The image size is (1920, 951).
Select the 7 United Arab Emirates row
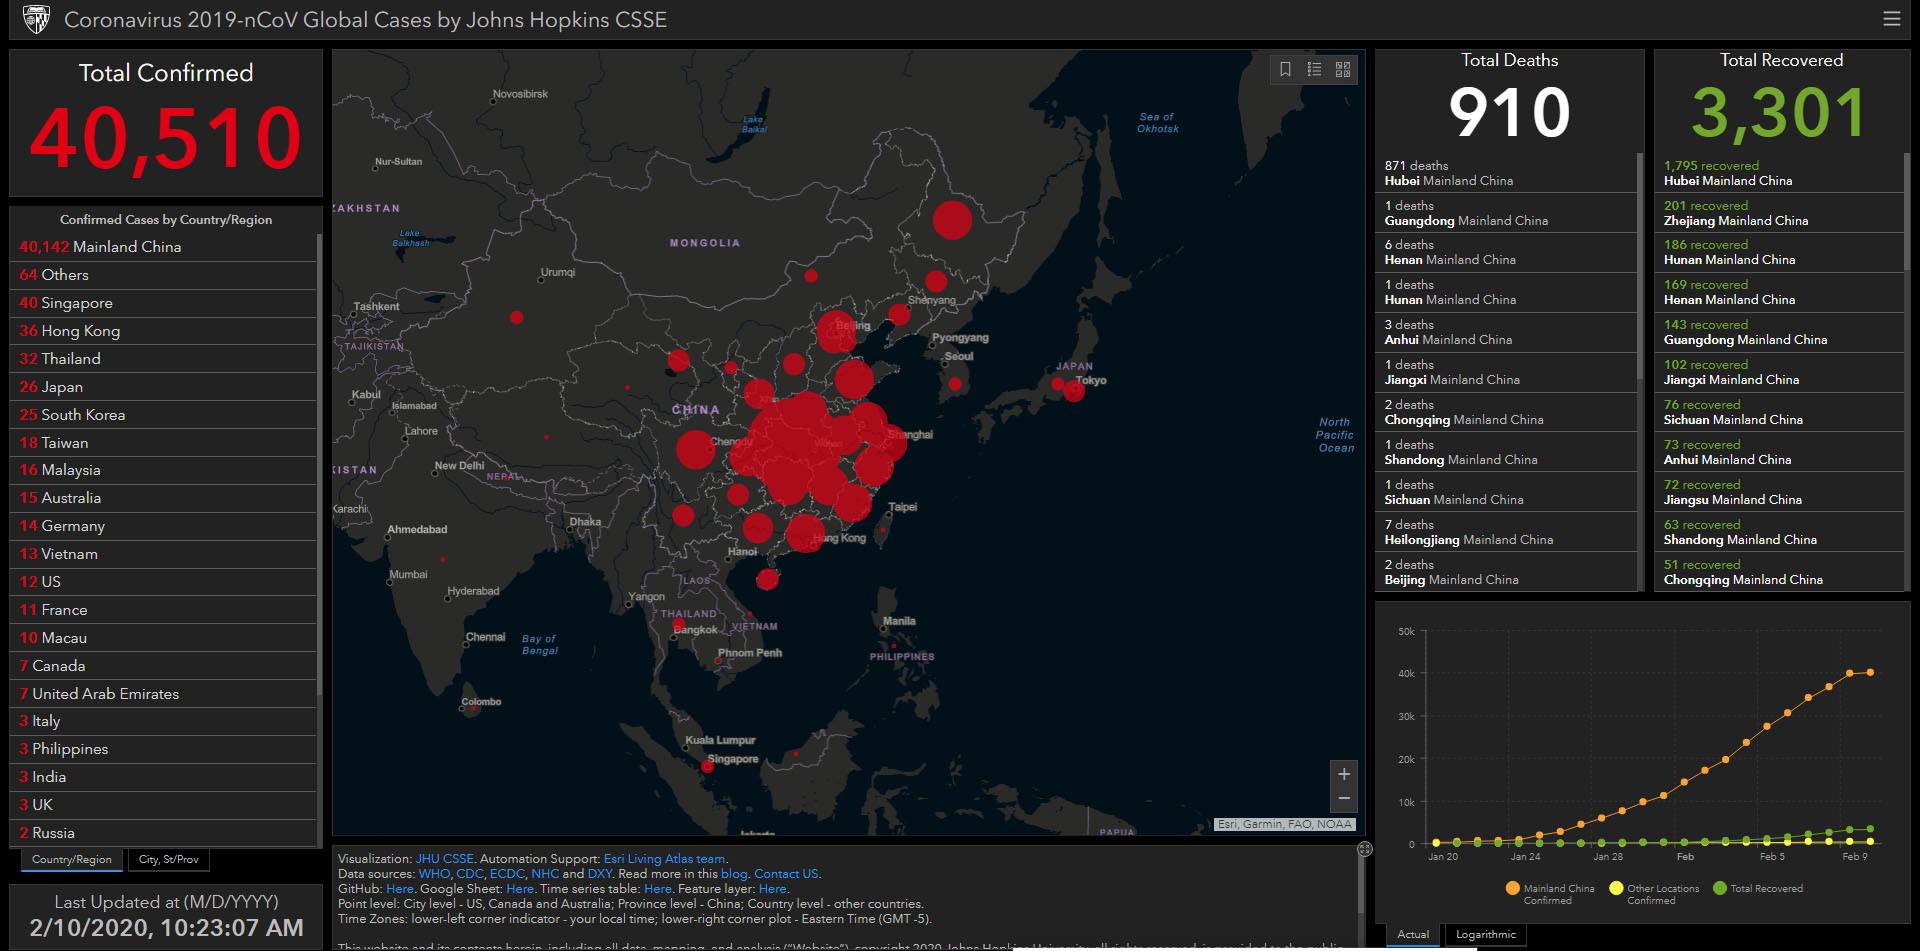[165, 694]
